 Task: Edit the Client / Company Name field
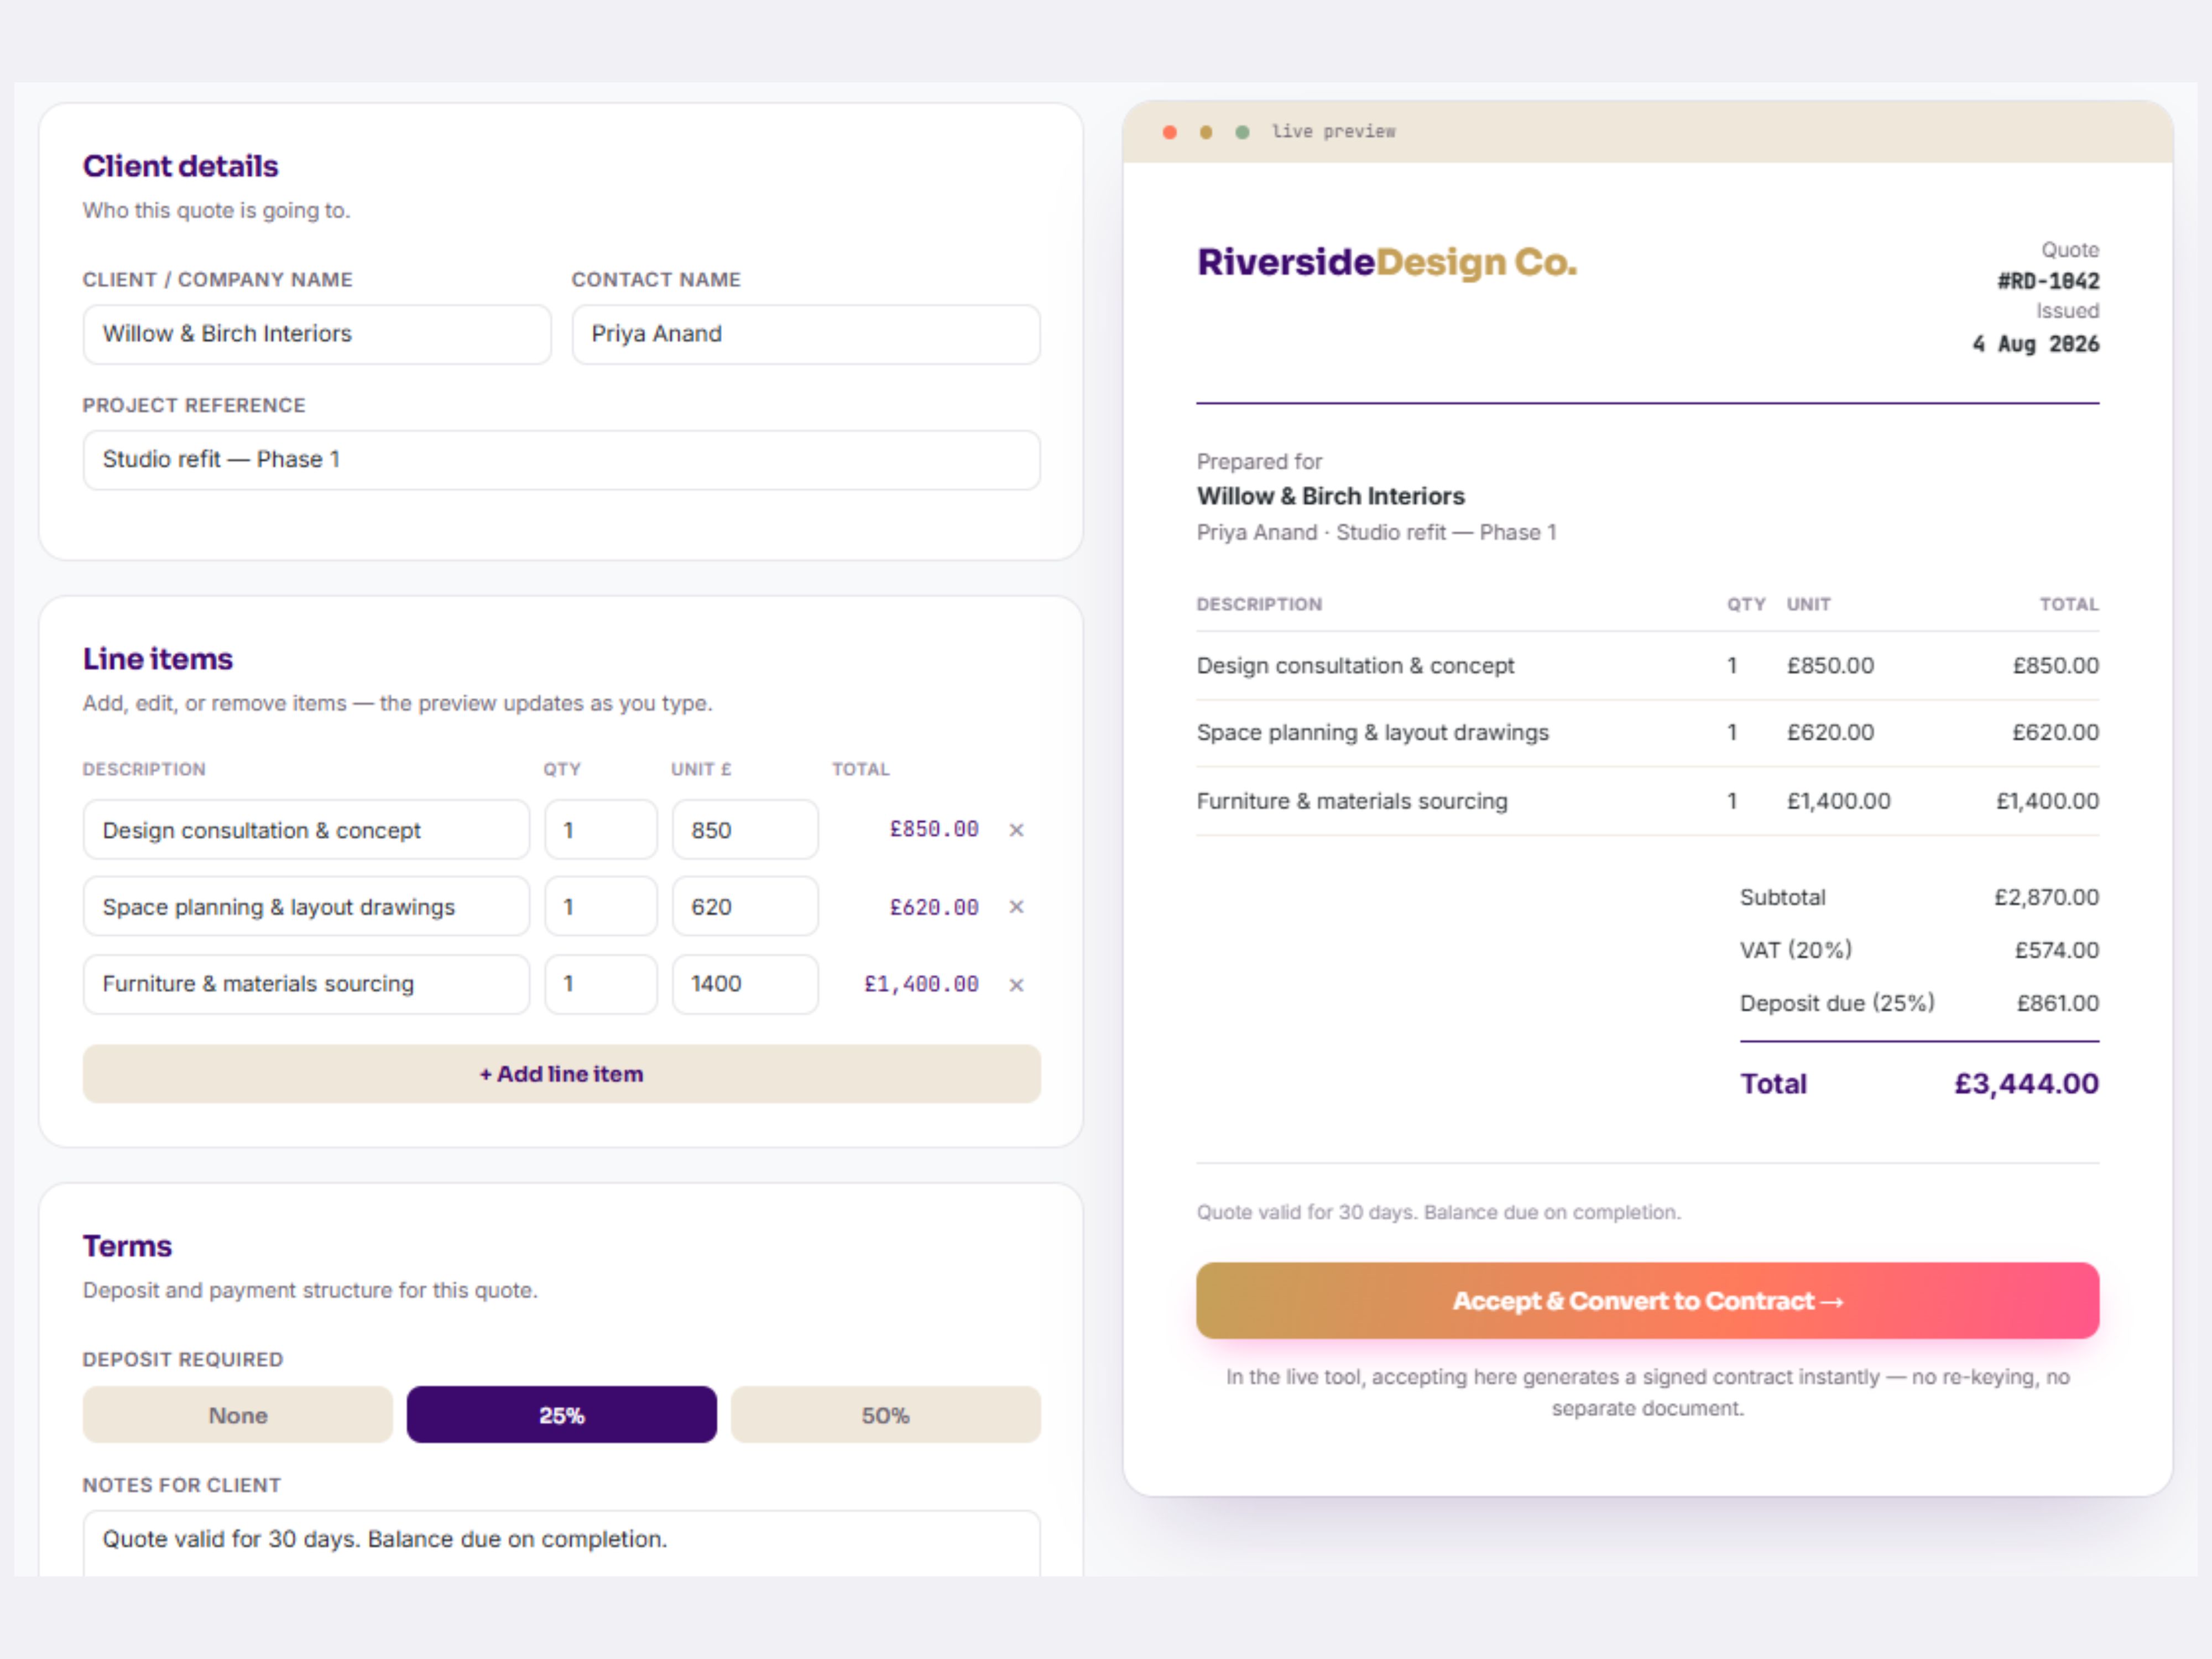click(x=317, y=334)
